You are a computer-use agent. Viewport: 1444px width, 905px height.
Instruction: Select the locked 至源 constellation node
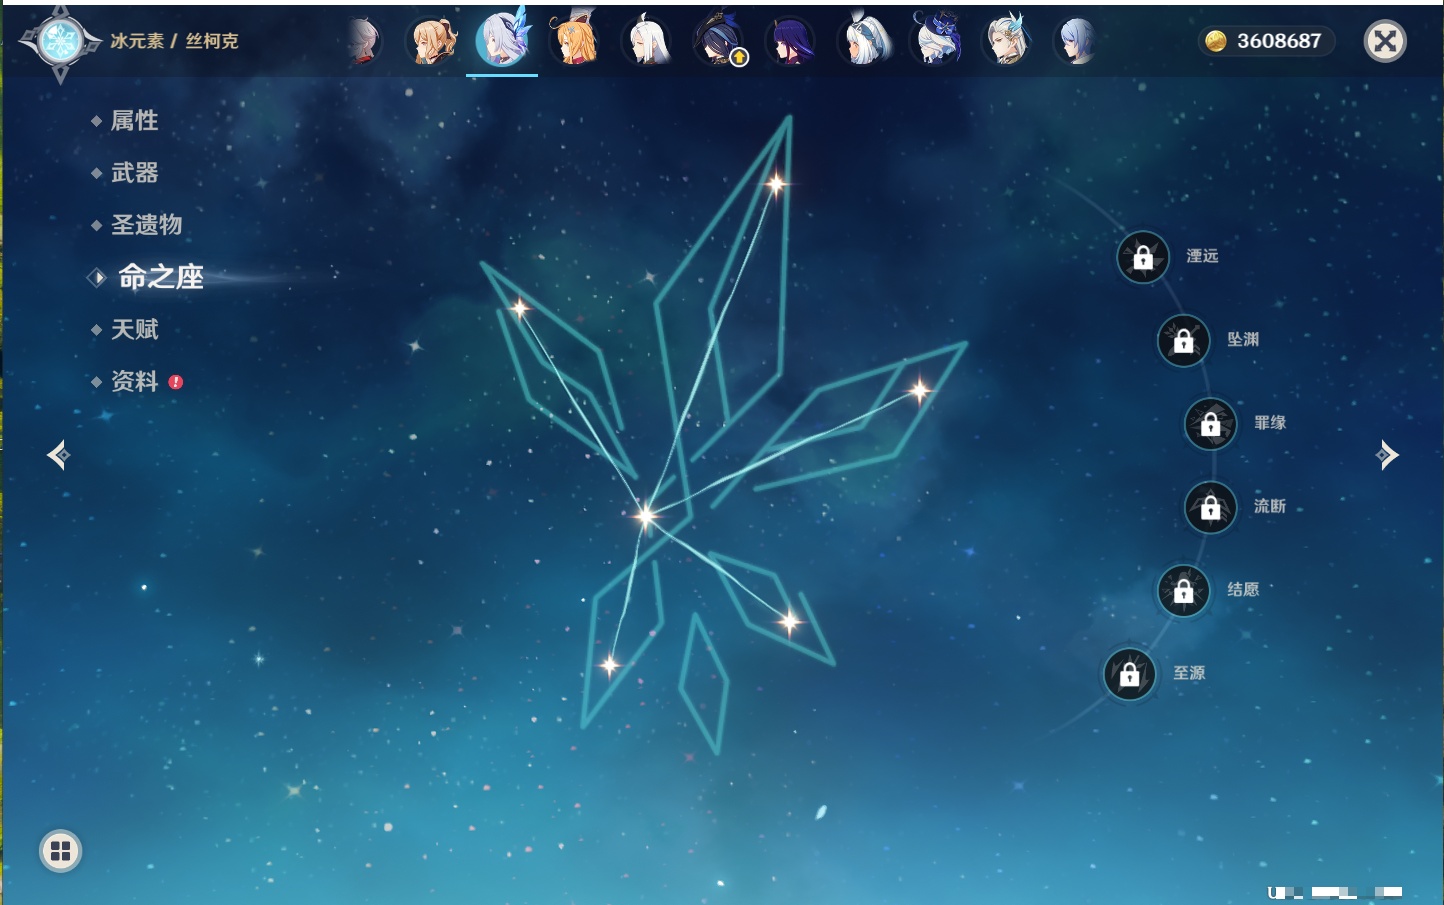[x=1129, y=675]
